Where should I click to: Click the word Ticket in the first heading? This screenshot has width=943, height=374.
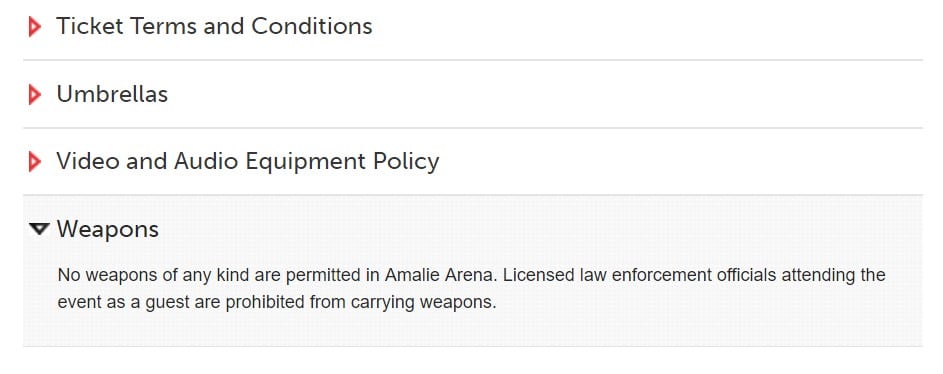pyautogui.click(x=90, y=26)
